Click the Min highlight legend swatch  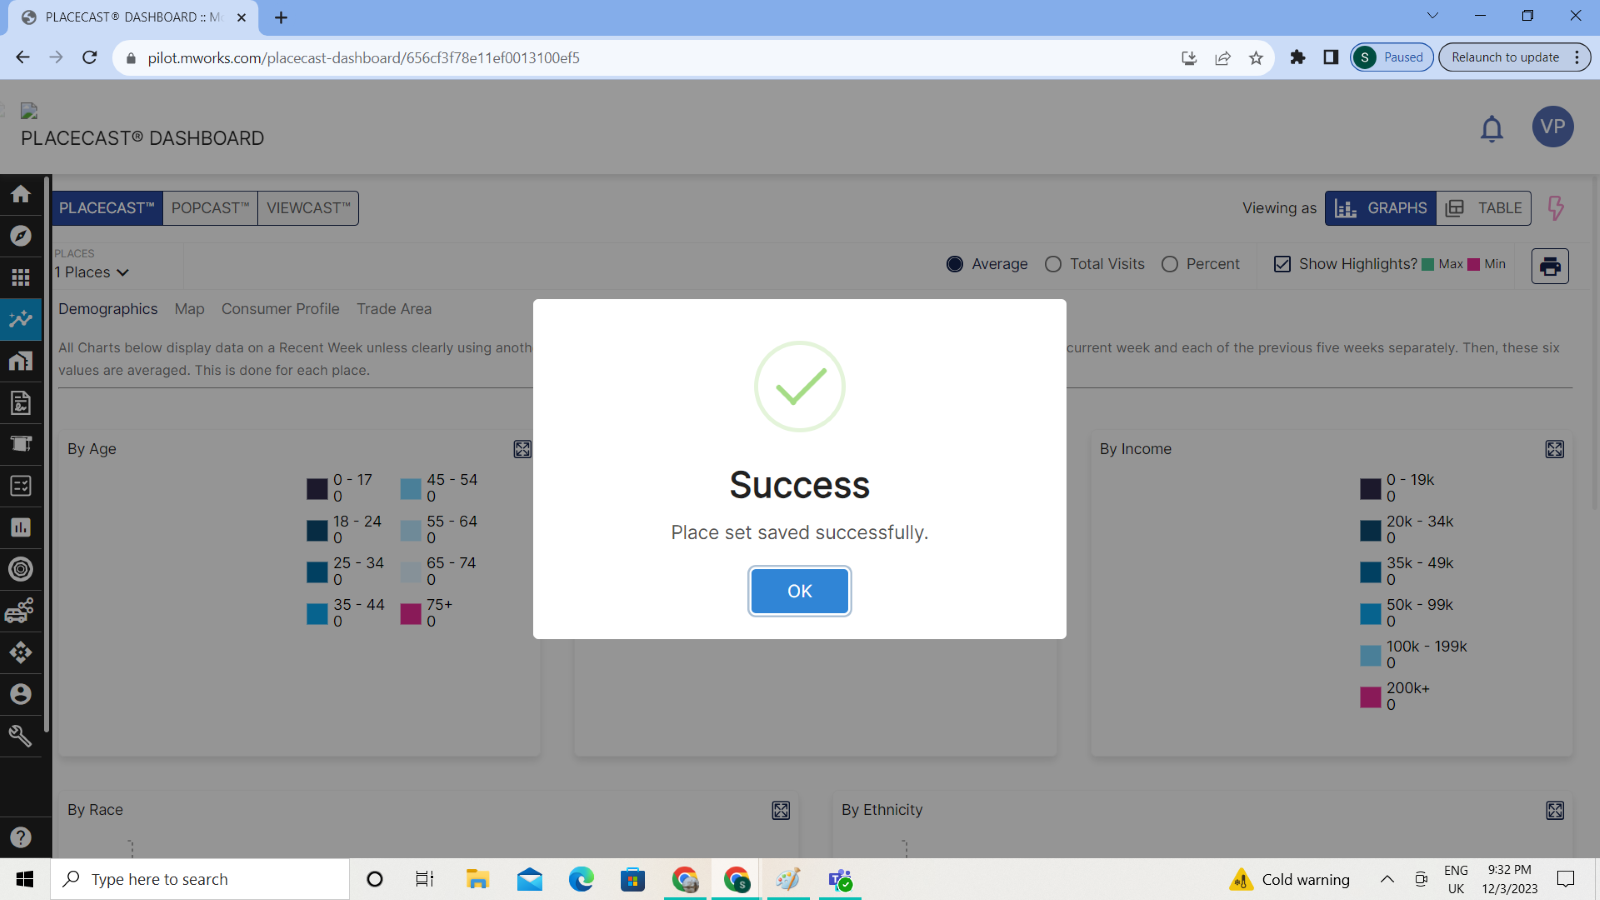click(1473, 264)
